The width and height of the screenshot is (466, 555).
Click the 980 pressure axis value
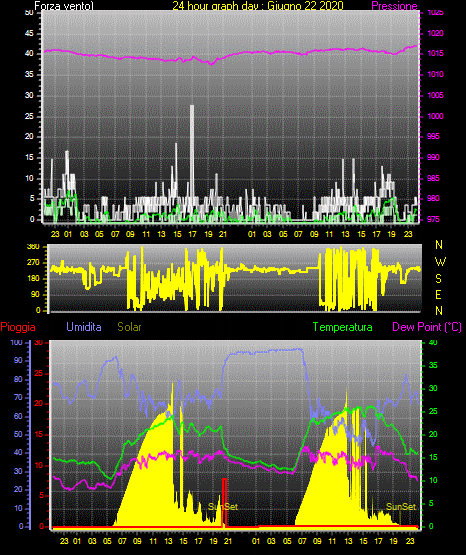[433, 198]
